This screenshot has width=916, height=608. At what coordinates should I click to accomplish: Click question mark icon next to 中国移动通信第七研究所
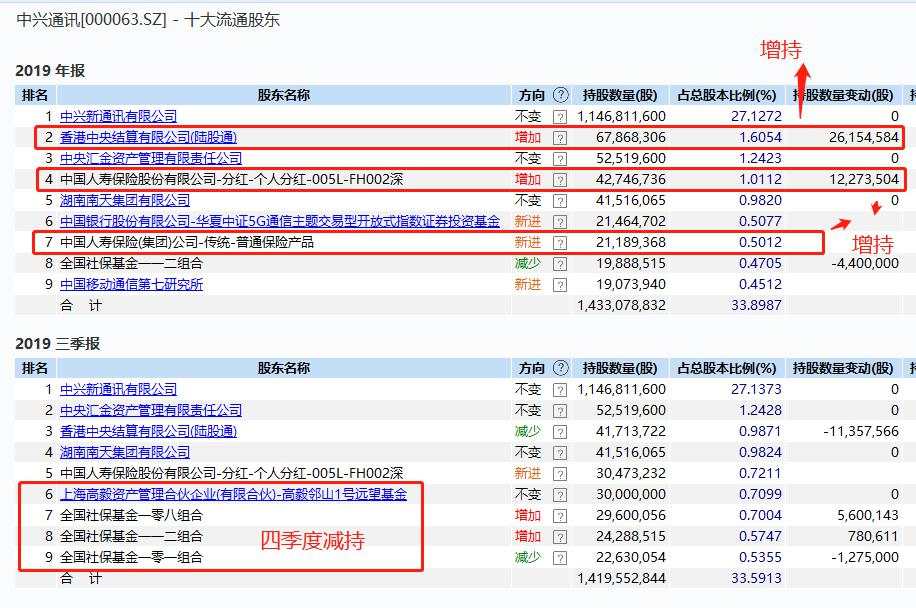click(558, 283)
